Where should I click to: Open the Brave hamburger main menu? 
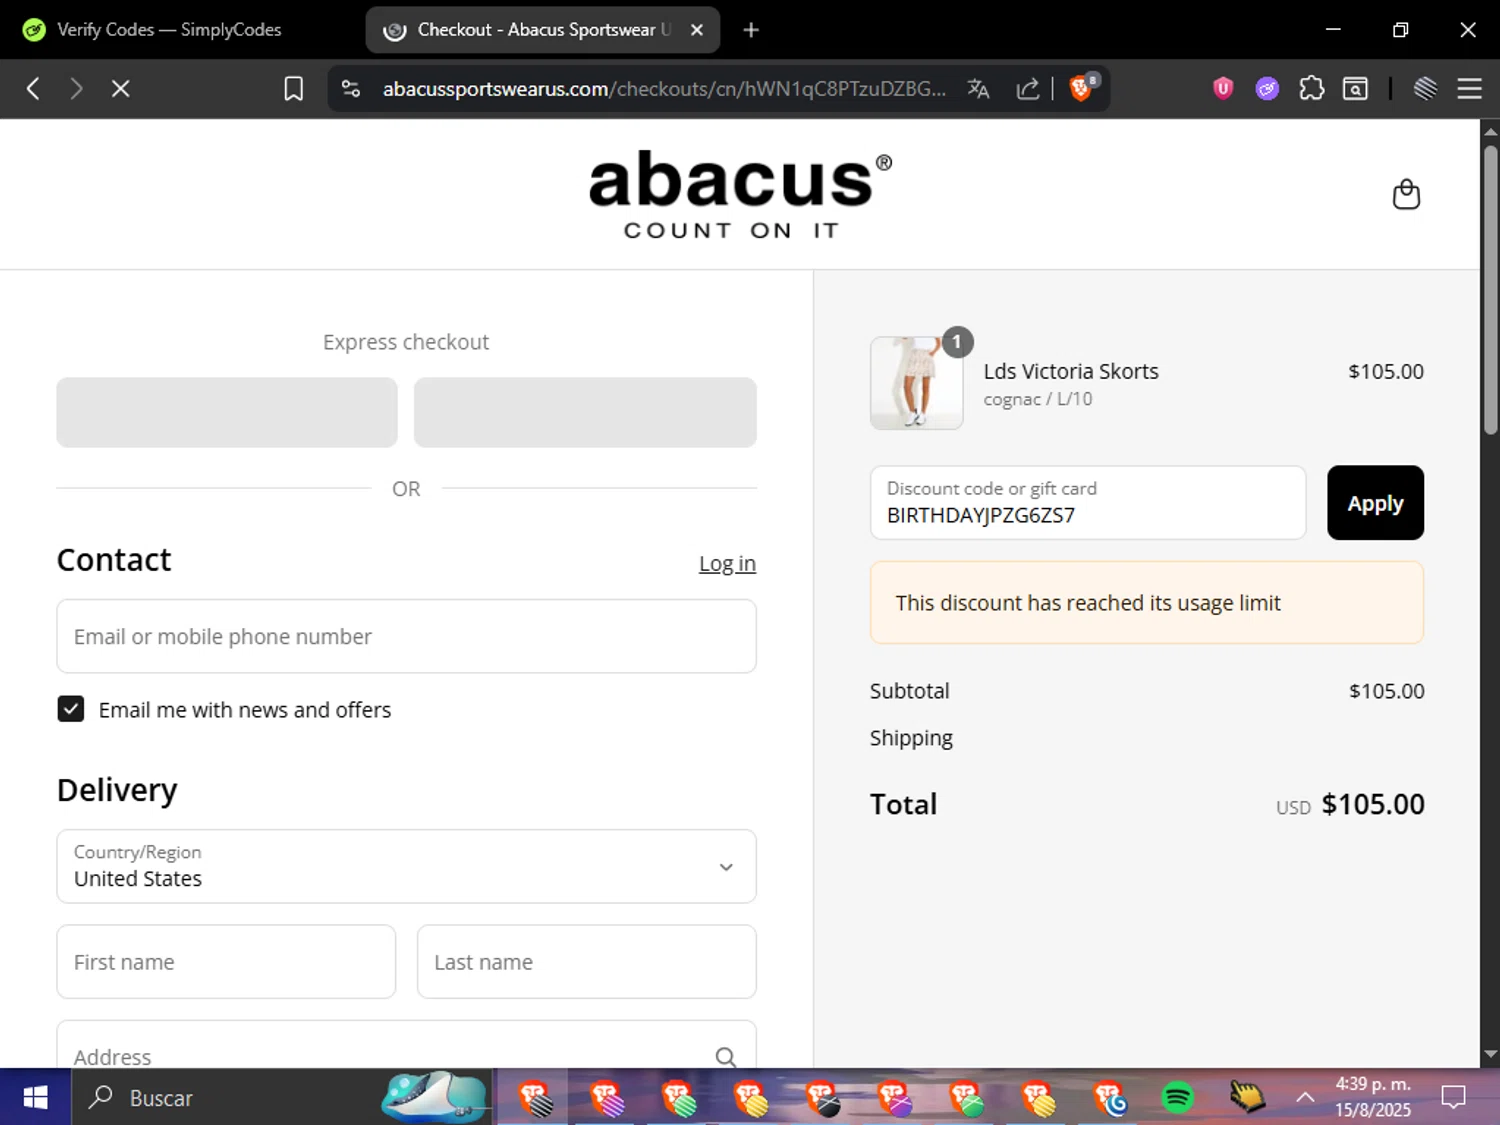1469,89
